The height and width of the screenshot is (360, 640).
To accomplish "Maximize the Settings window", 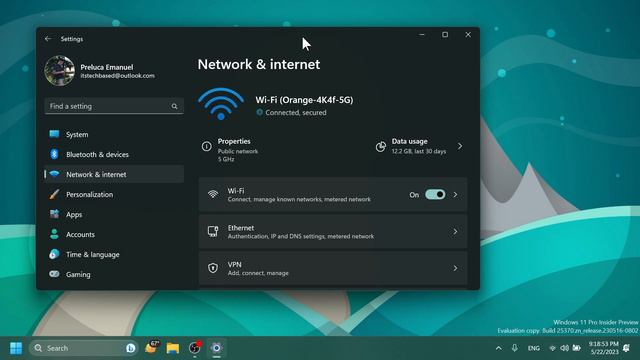I will click(x=445, y=35).
